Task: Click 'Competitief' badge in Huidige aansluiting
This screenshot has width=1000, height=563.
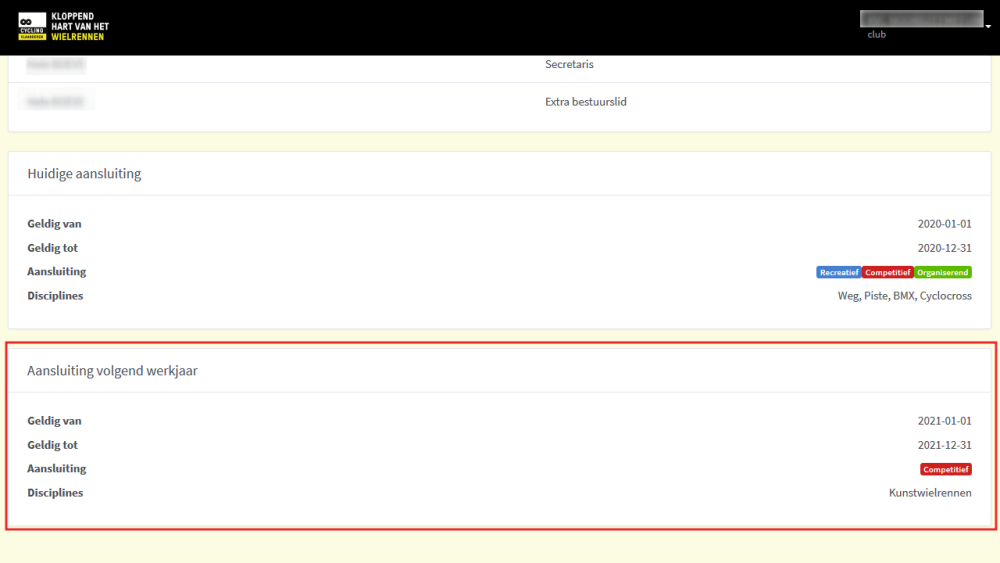Action: click(x=887, y=272)
